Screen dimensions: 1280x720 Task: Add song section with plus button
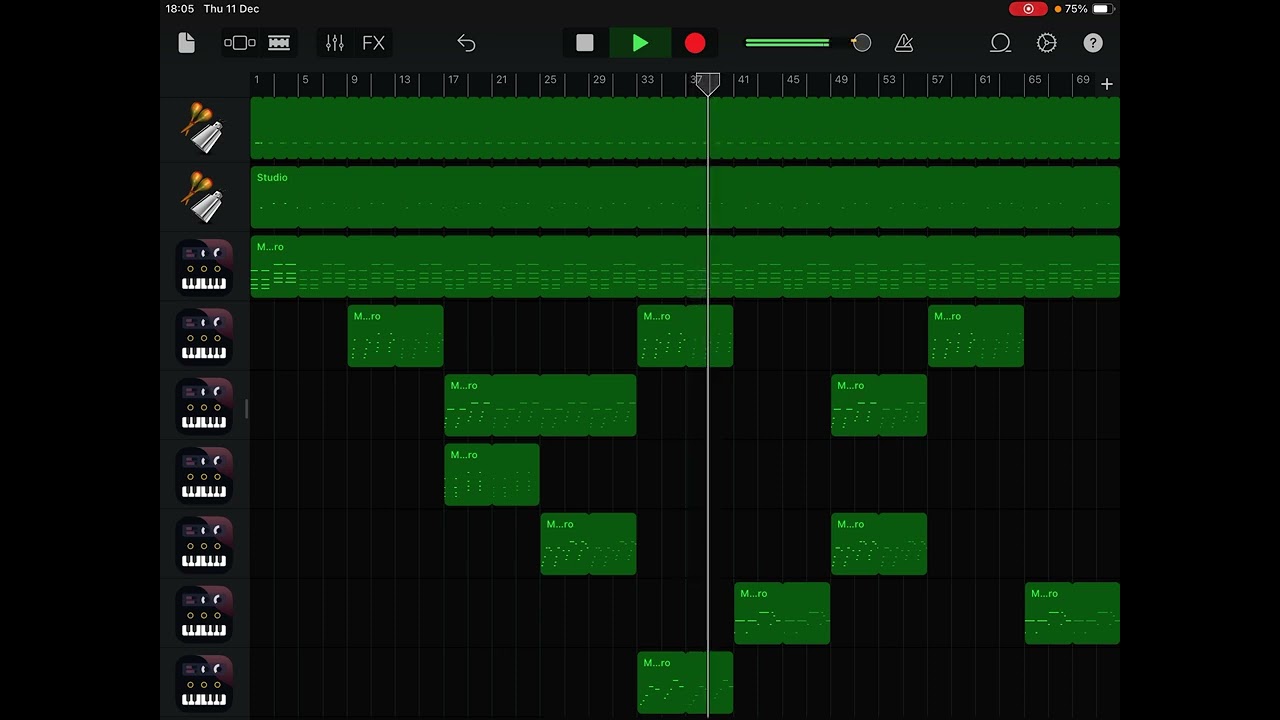[1107, 84]
